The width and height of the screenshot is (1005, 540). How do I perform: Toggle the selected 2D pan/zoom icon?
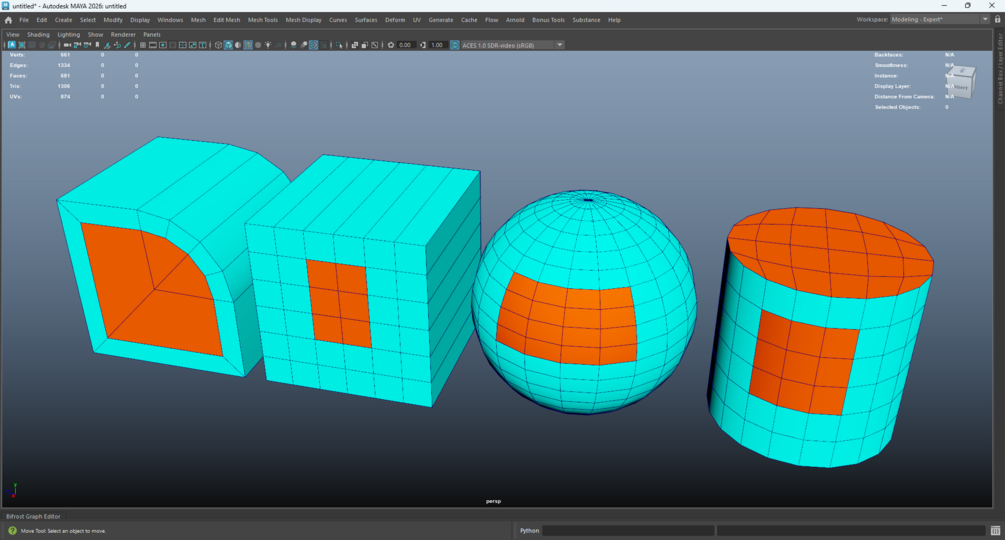click(x=117, y=45)
